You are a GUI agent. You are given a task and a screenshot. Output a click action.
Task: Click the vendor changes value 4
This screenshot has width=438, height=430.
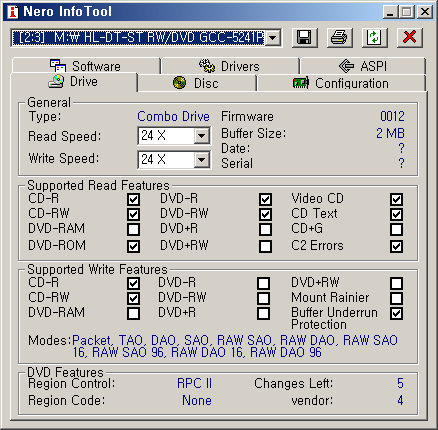[x=400, y=400]
